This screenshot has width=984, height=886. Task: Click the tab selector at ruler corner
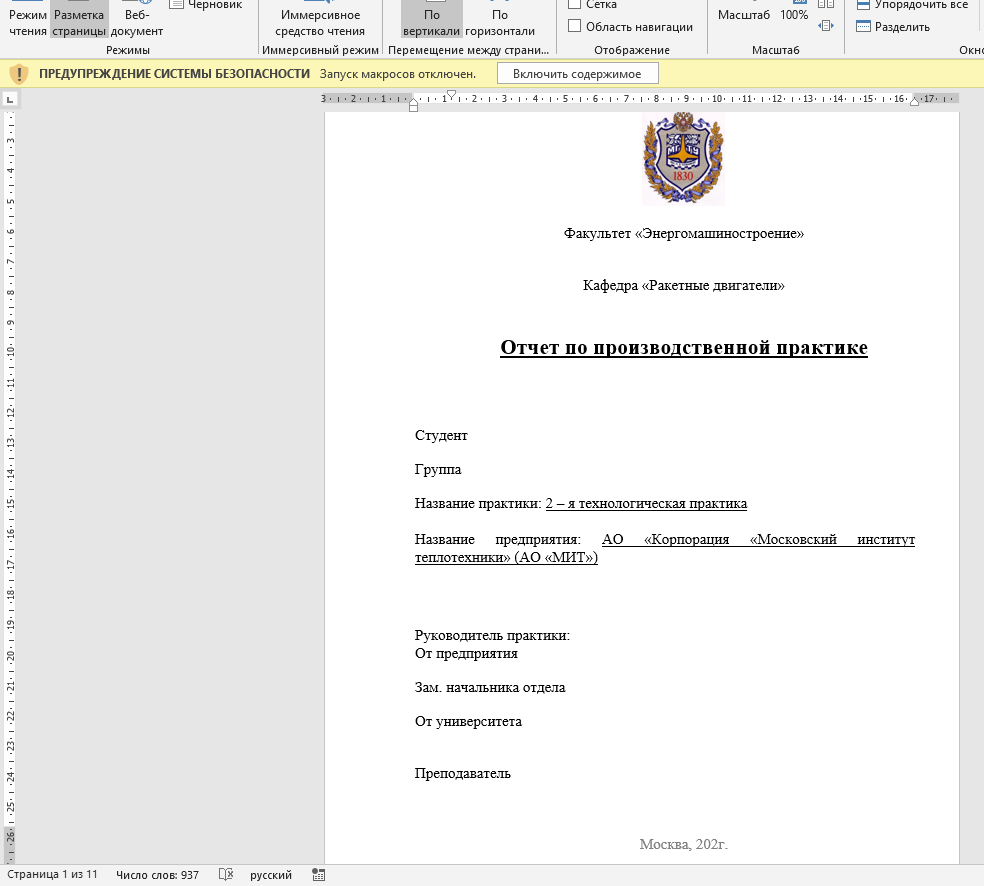tap(9, 99)
